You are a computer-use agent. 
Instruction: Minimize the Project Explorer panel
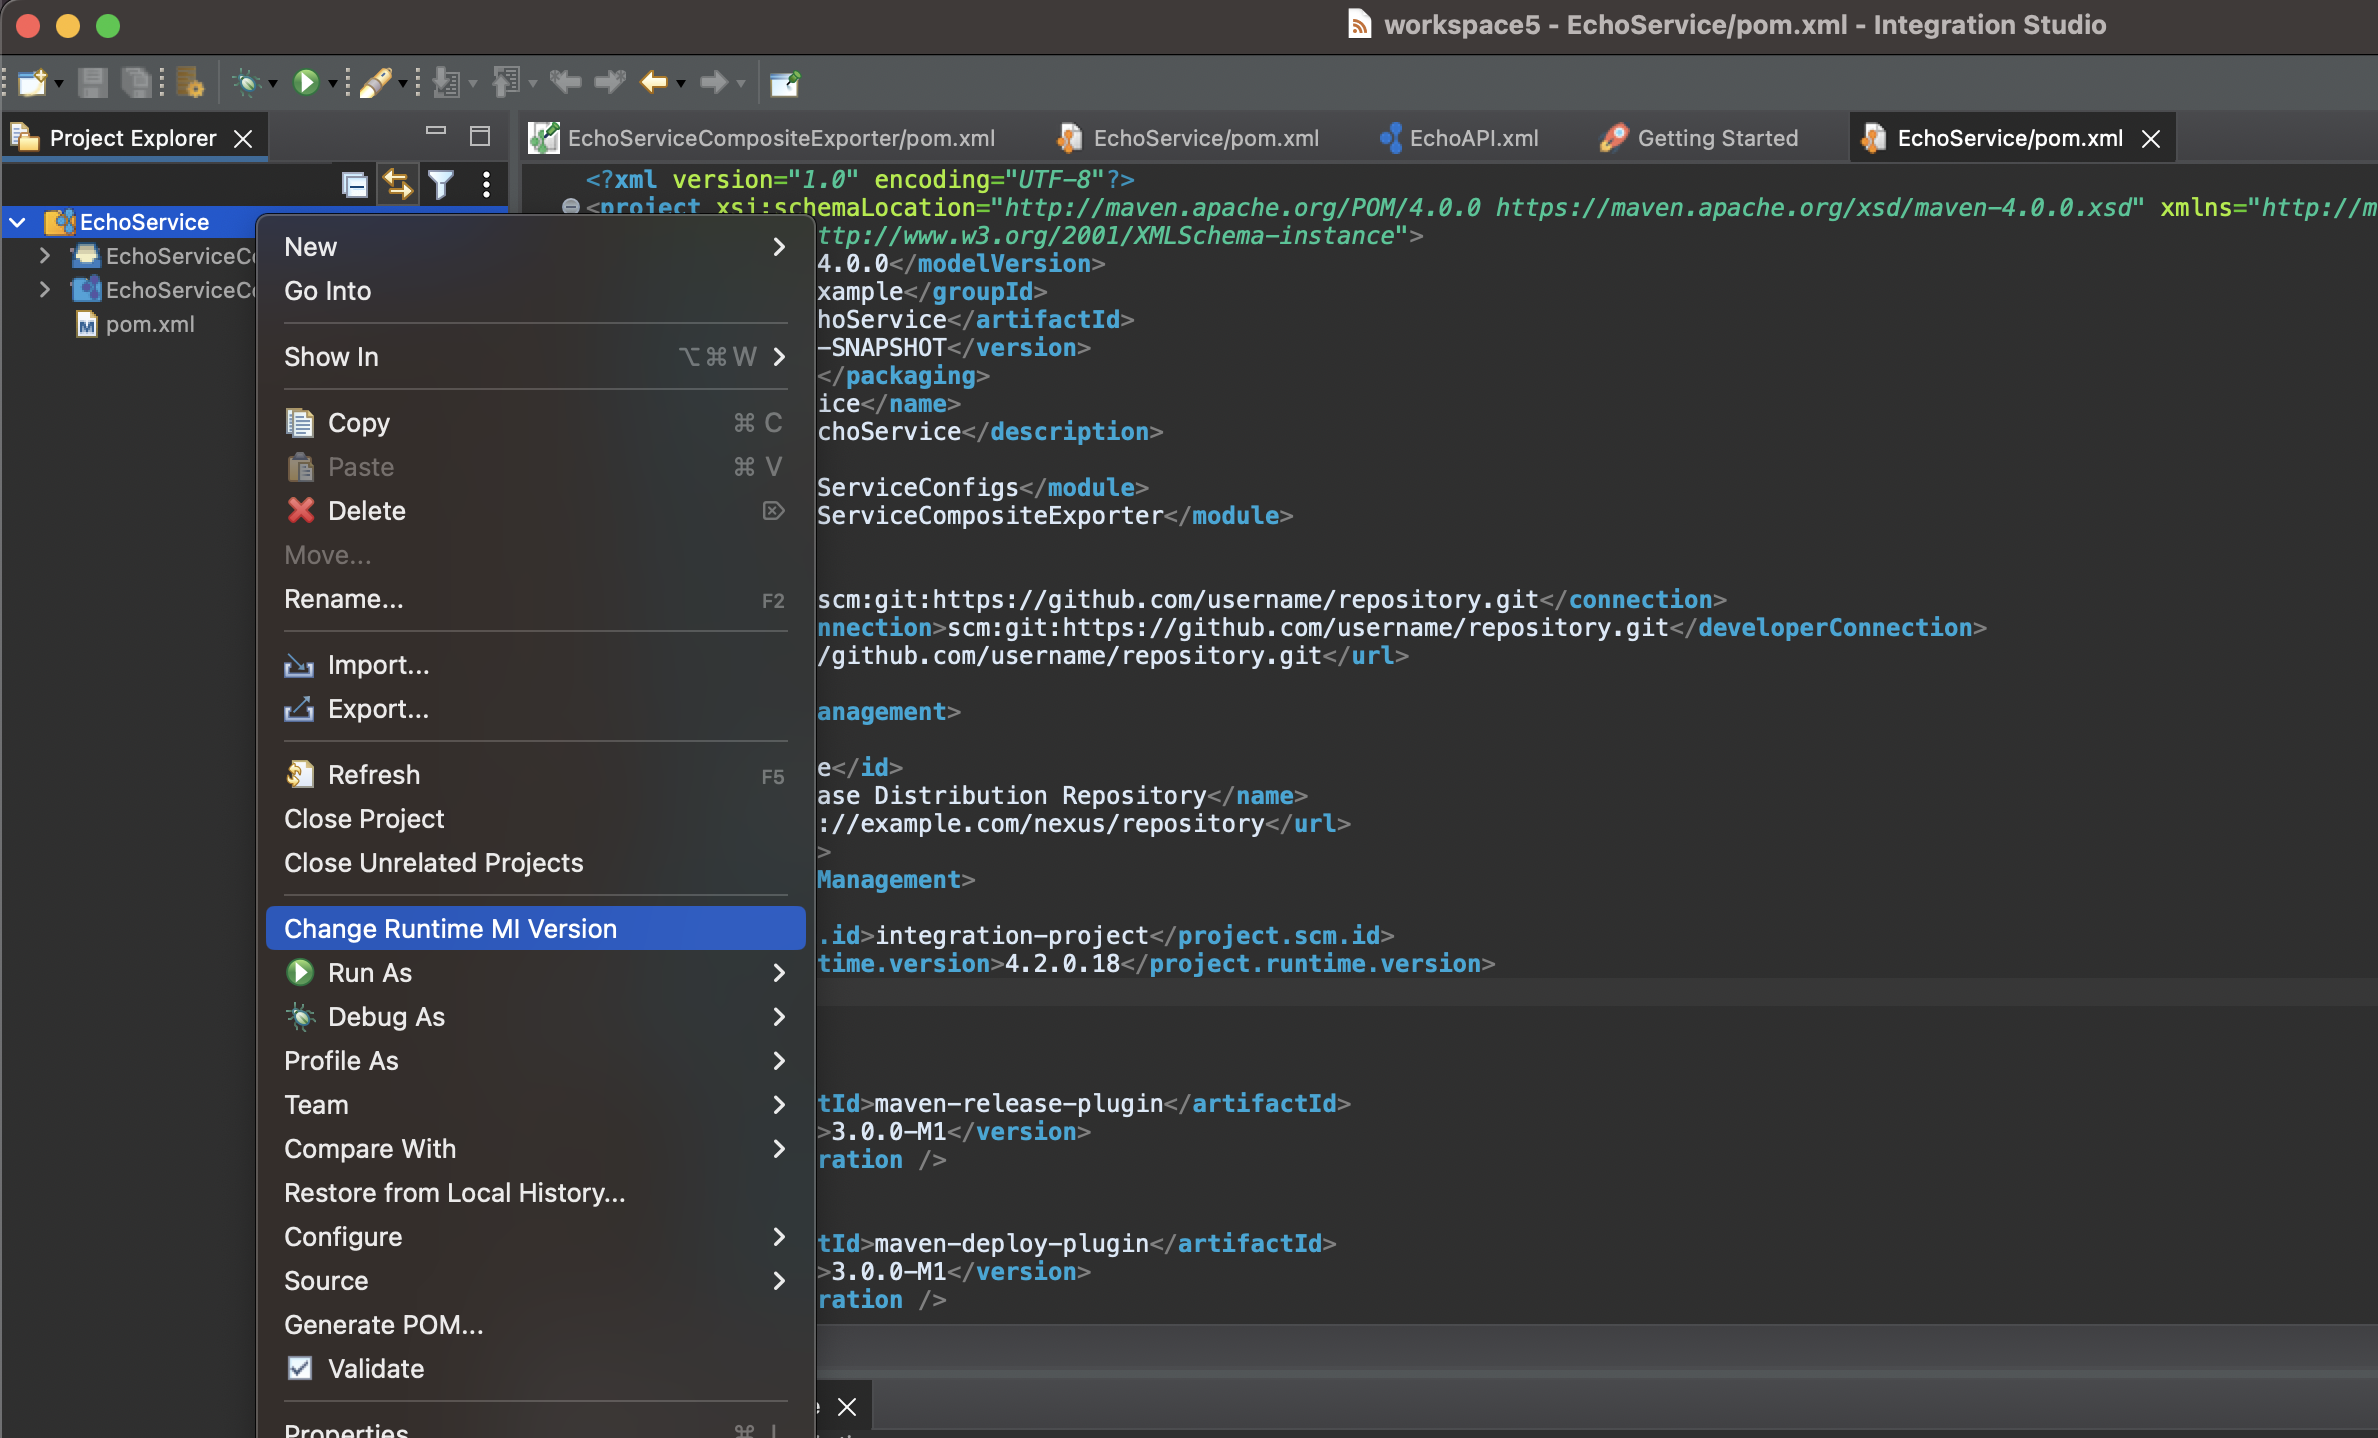click(x=436, y=131)
